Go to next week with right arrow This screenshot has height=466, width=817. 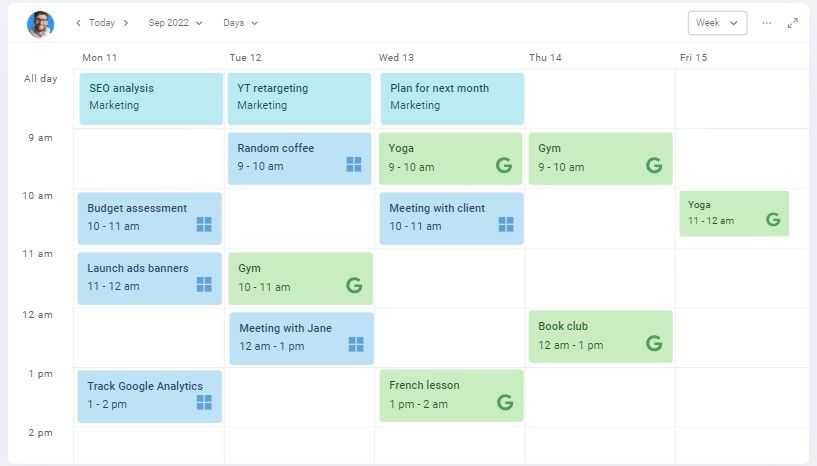(126, 23)
